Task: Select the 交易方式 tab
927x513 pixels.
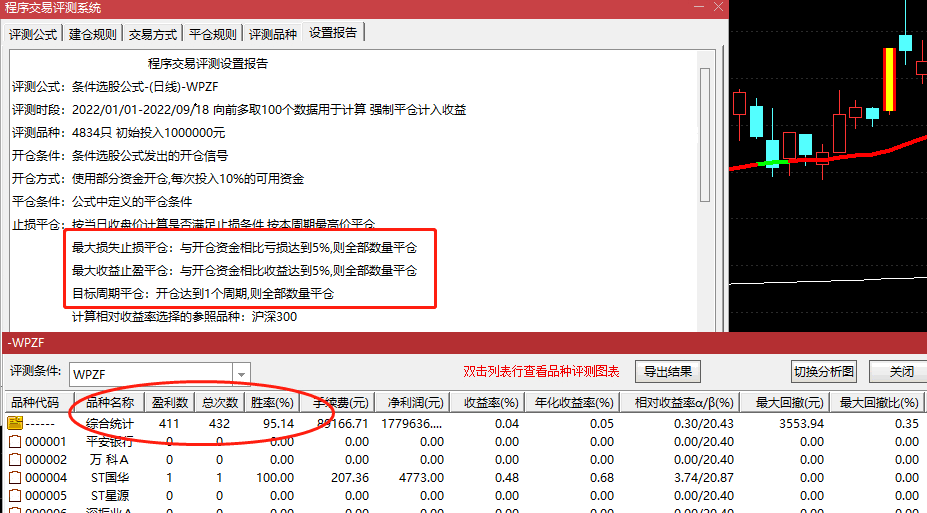Action: pos(153,34)
